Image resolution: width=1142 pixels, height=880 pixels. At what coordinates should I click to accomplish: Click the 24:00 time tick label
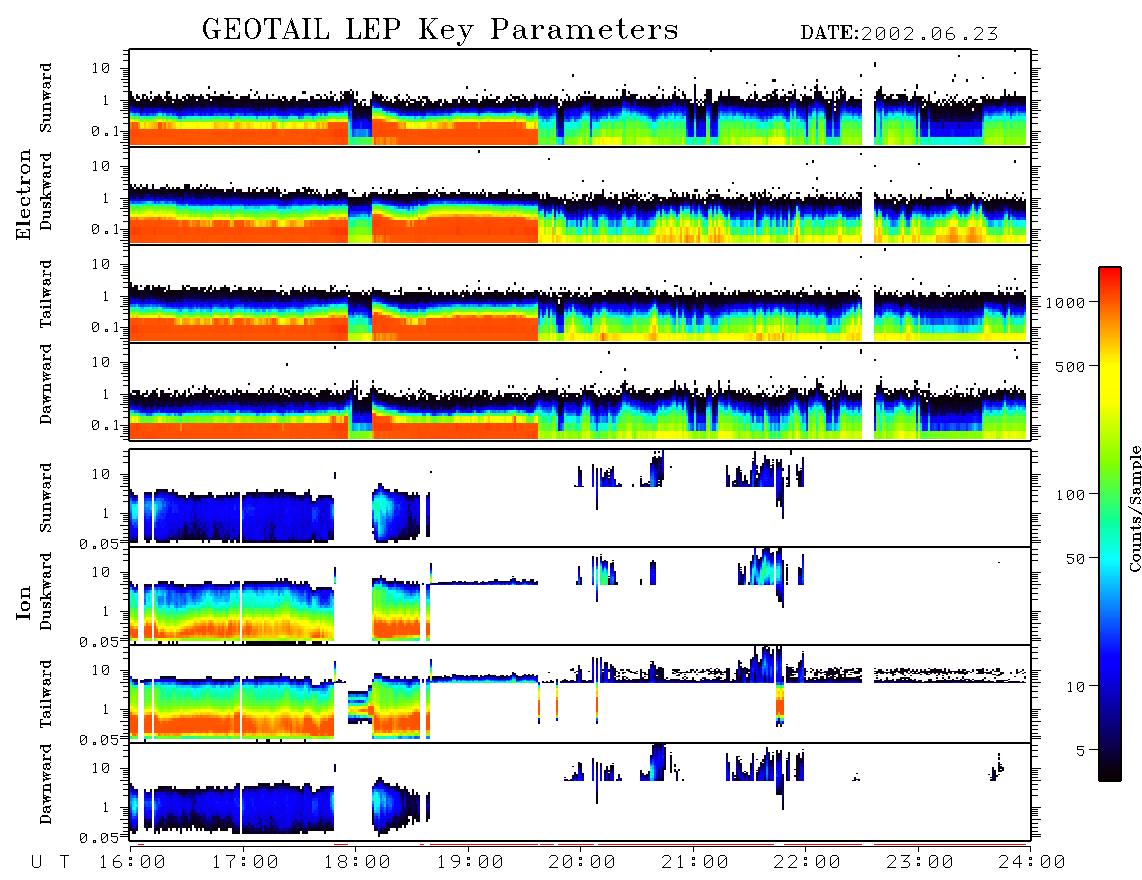(1031, 863)
